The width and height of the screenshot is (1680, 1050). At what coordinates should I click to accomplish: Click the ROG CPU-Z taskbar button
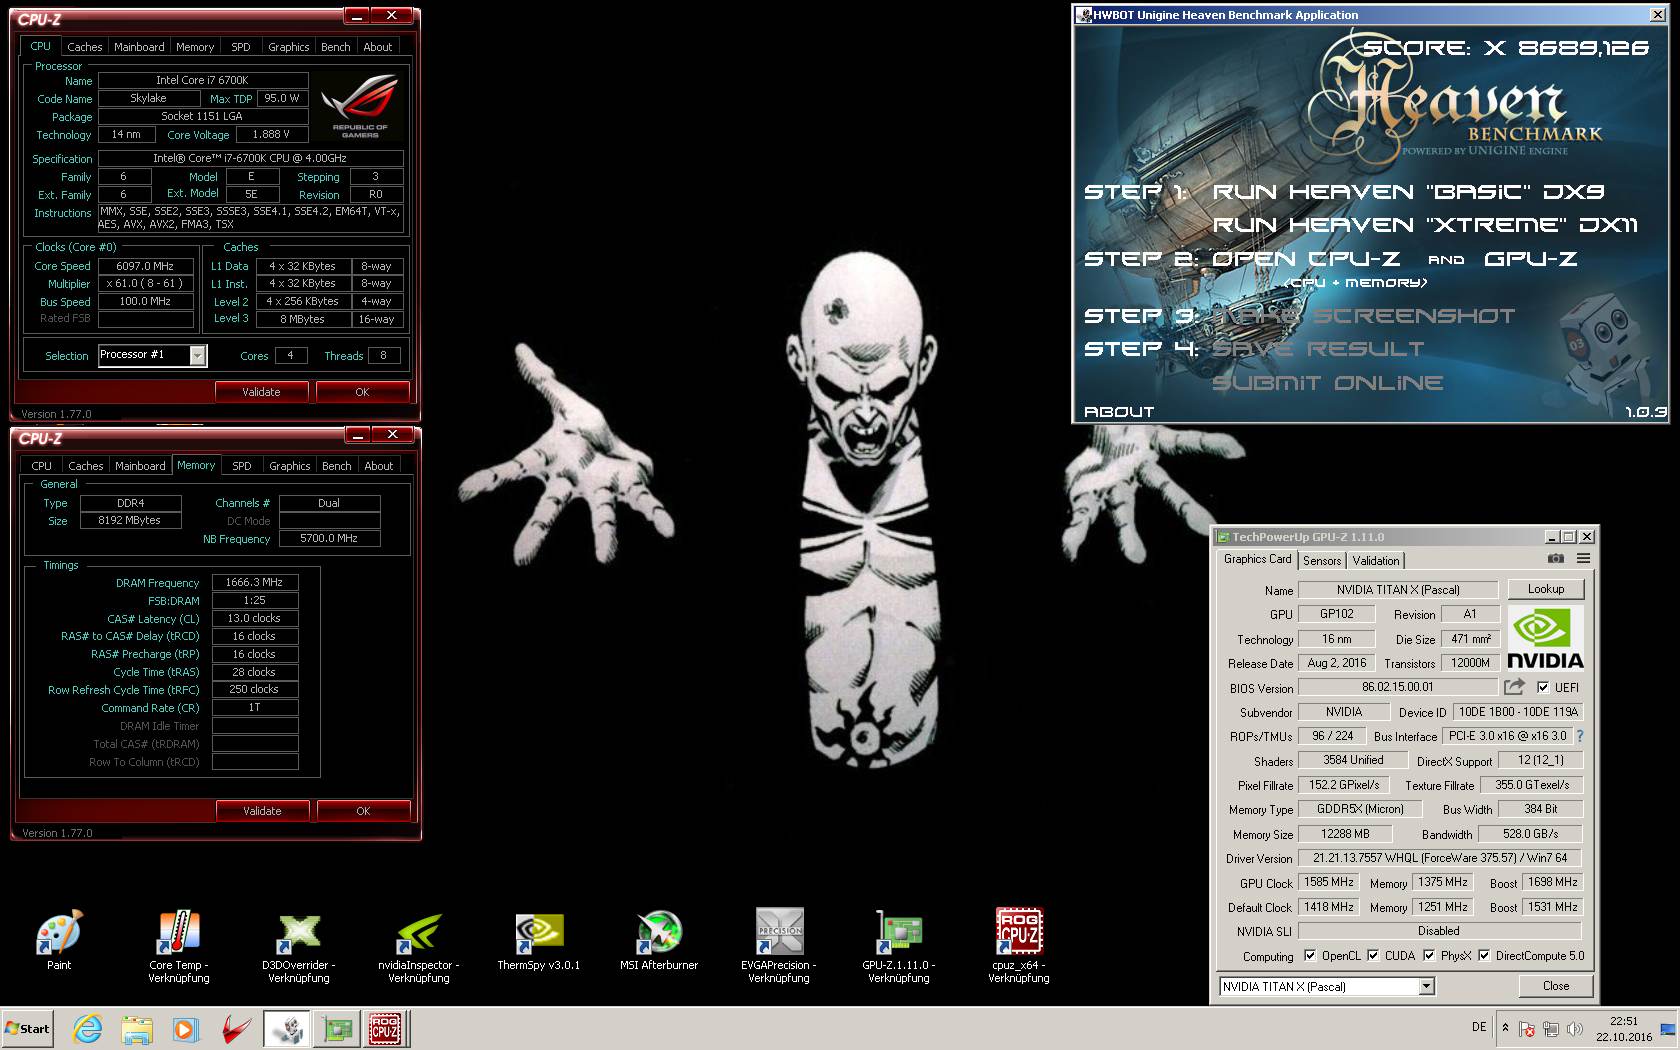click(386, 1029)
